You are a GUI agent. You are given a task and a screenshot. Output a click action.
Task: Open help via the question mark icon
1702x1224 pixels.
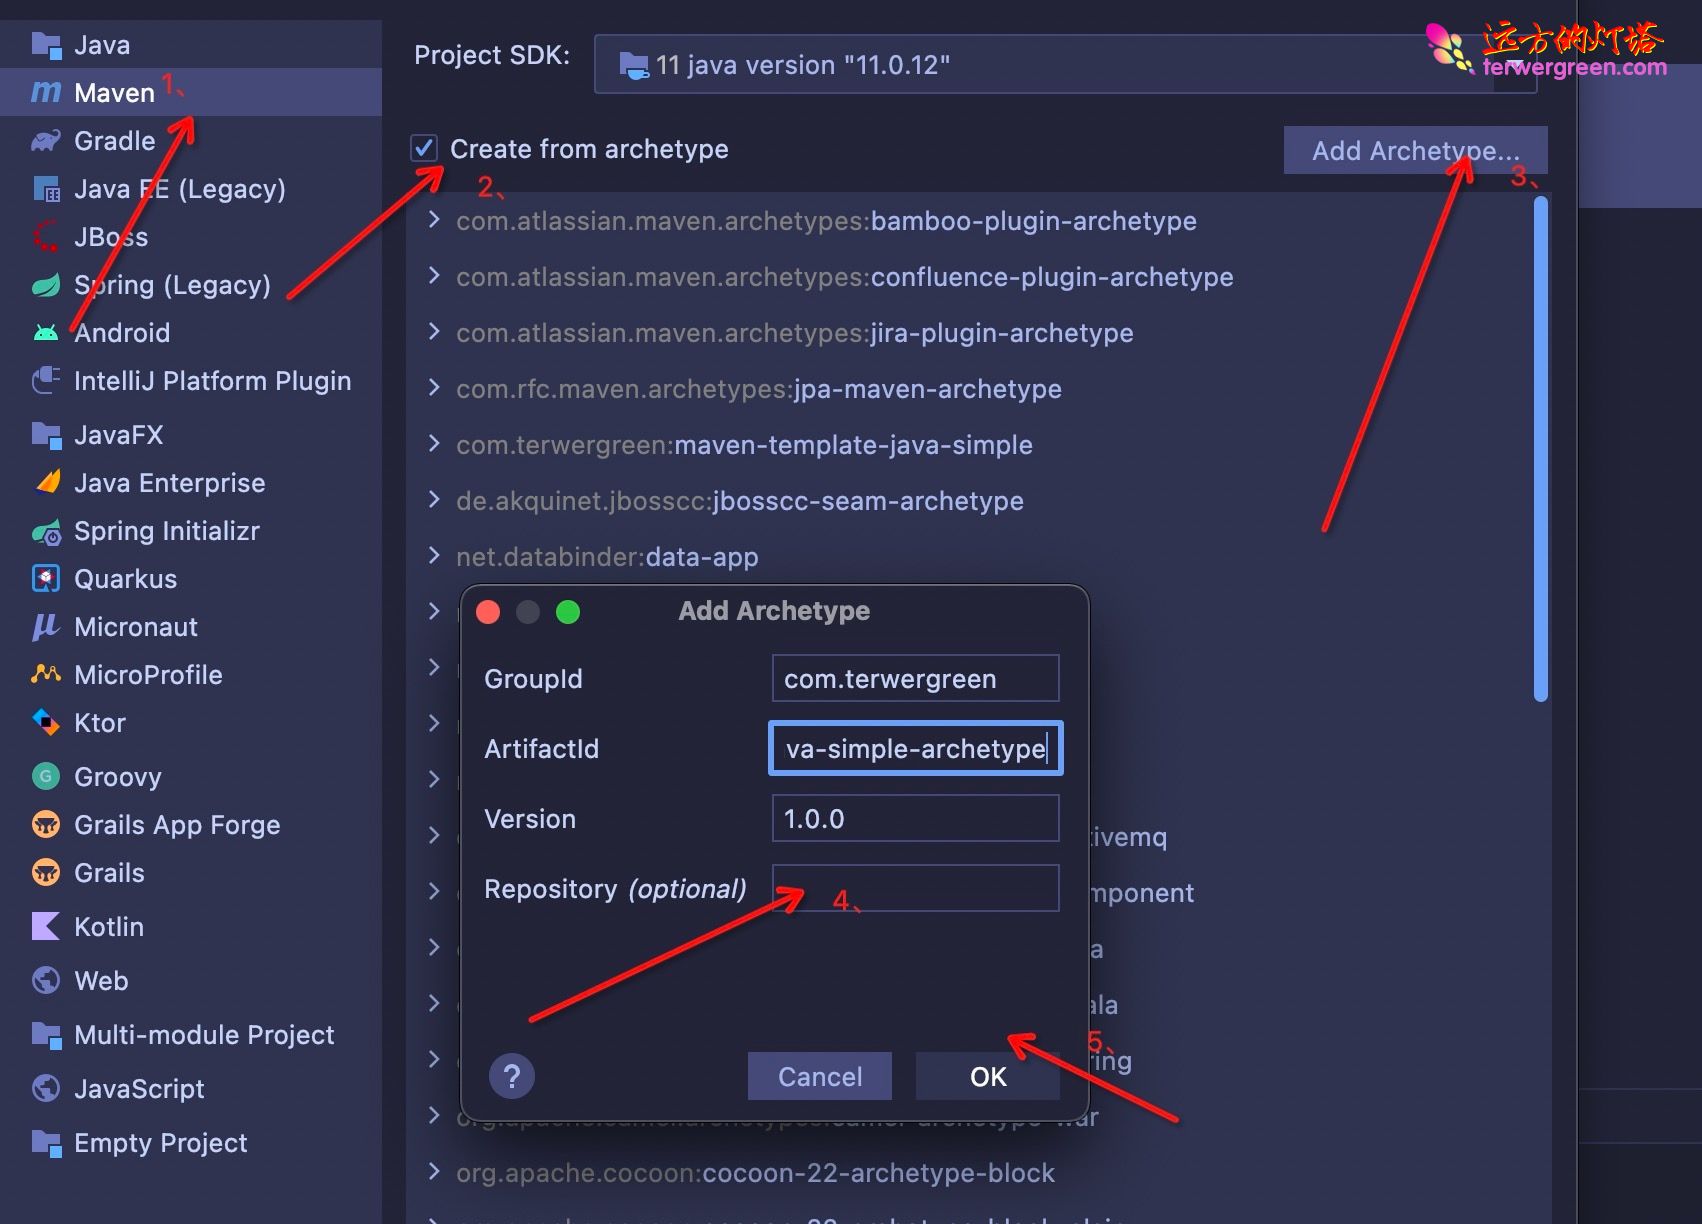[x=512, y=1076]
